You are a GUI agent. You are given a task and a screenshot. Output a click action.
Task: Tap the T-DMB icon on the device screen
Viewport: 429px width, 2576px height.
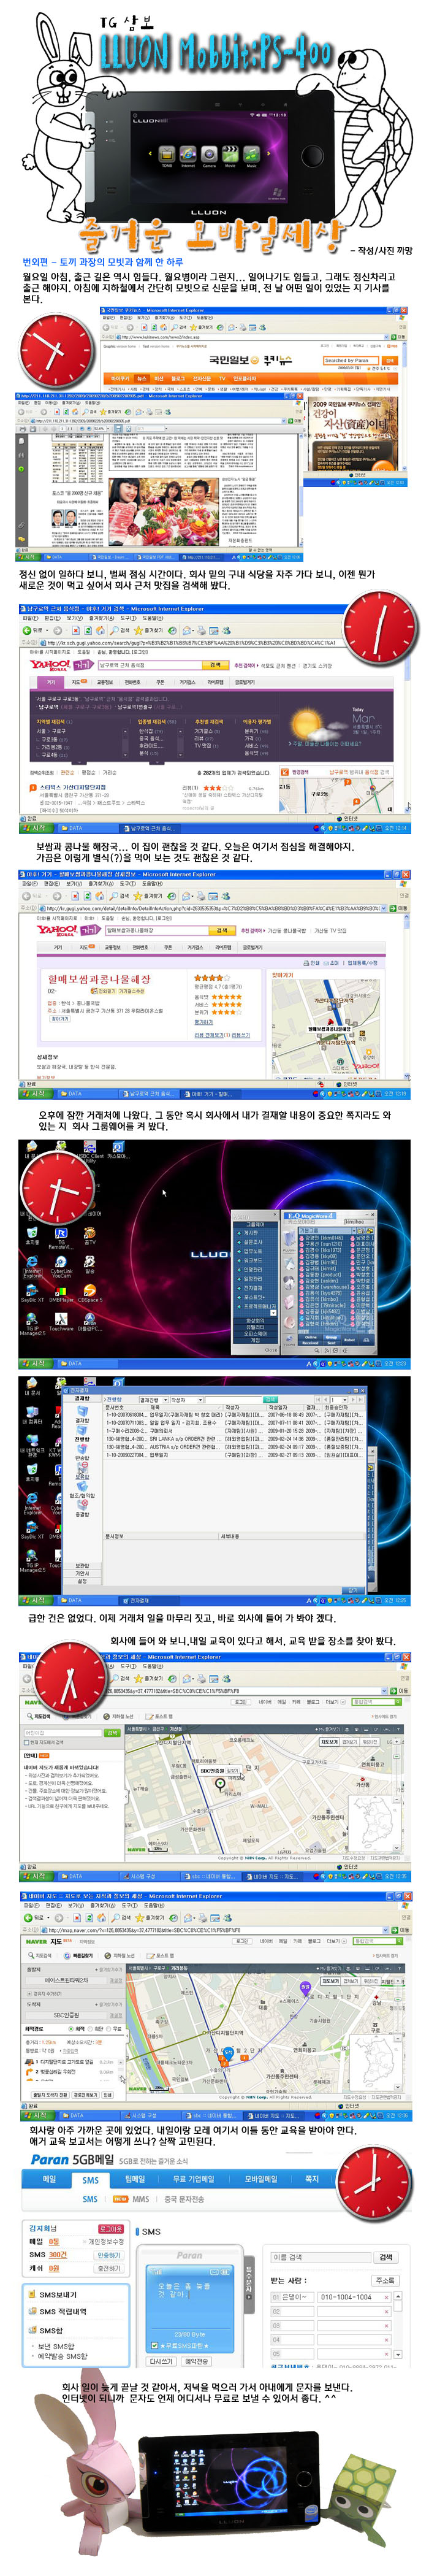(166, 154)
